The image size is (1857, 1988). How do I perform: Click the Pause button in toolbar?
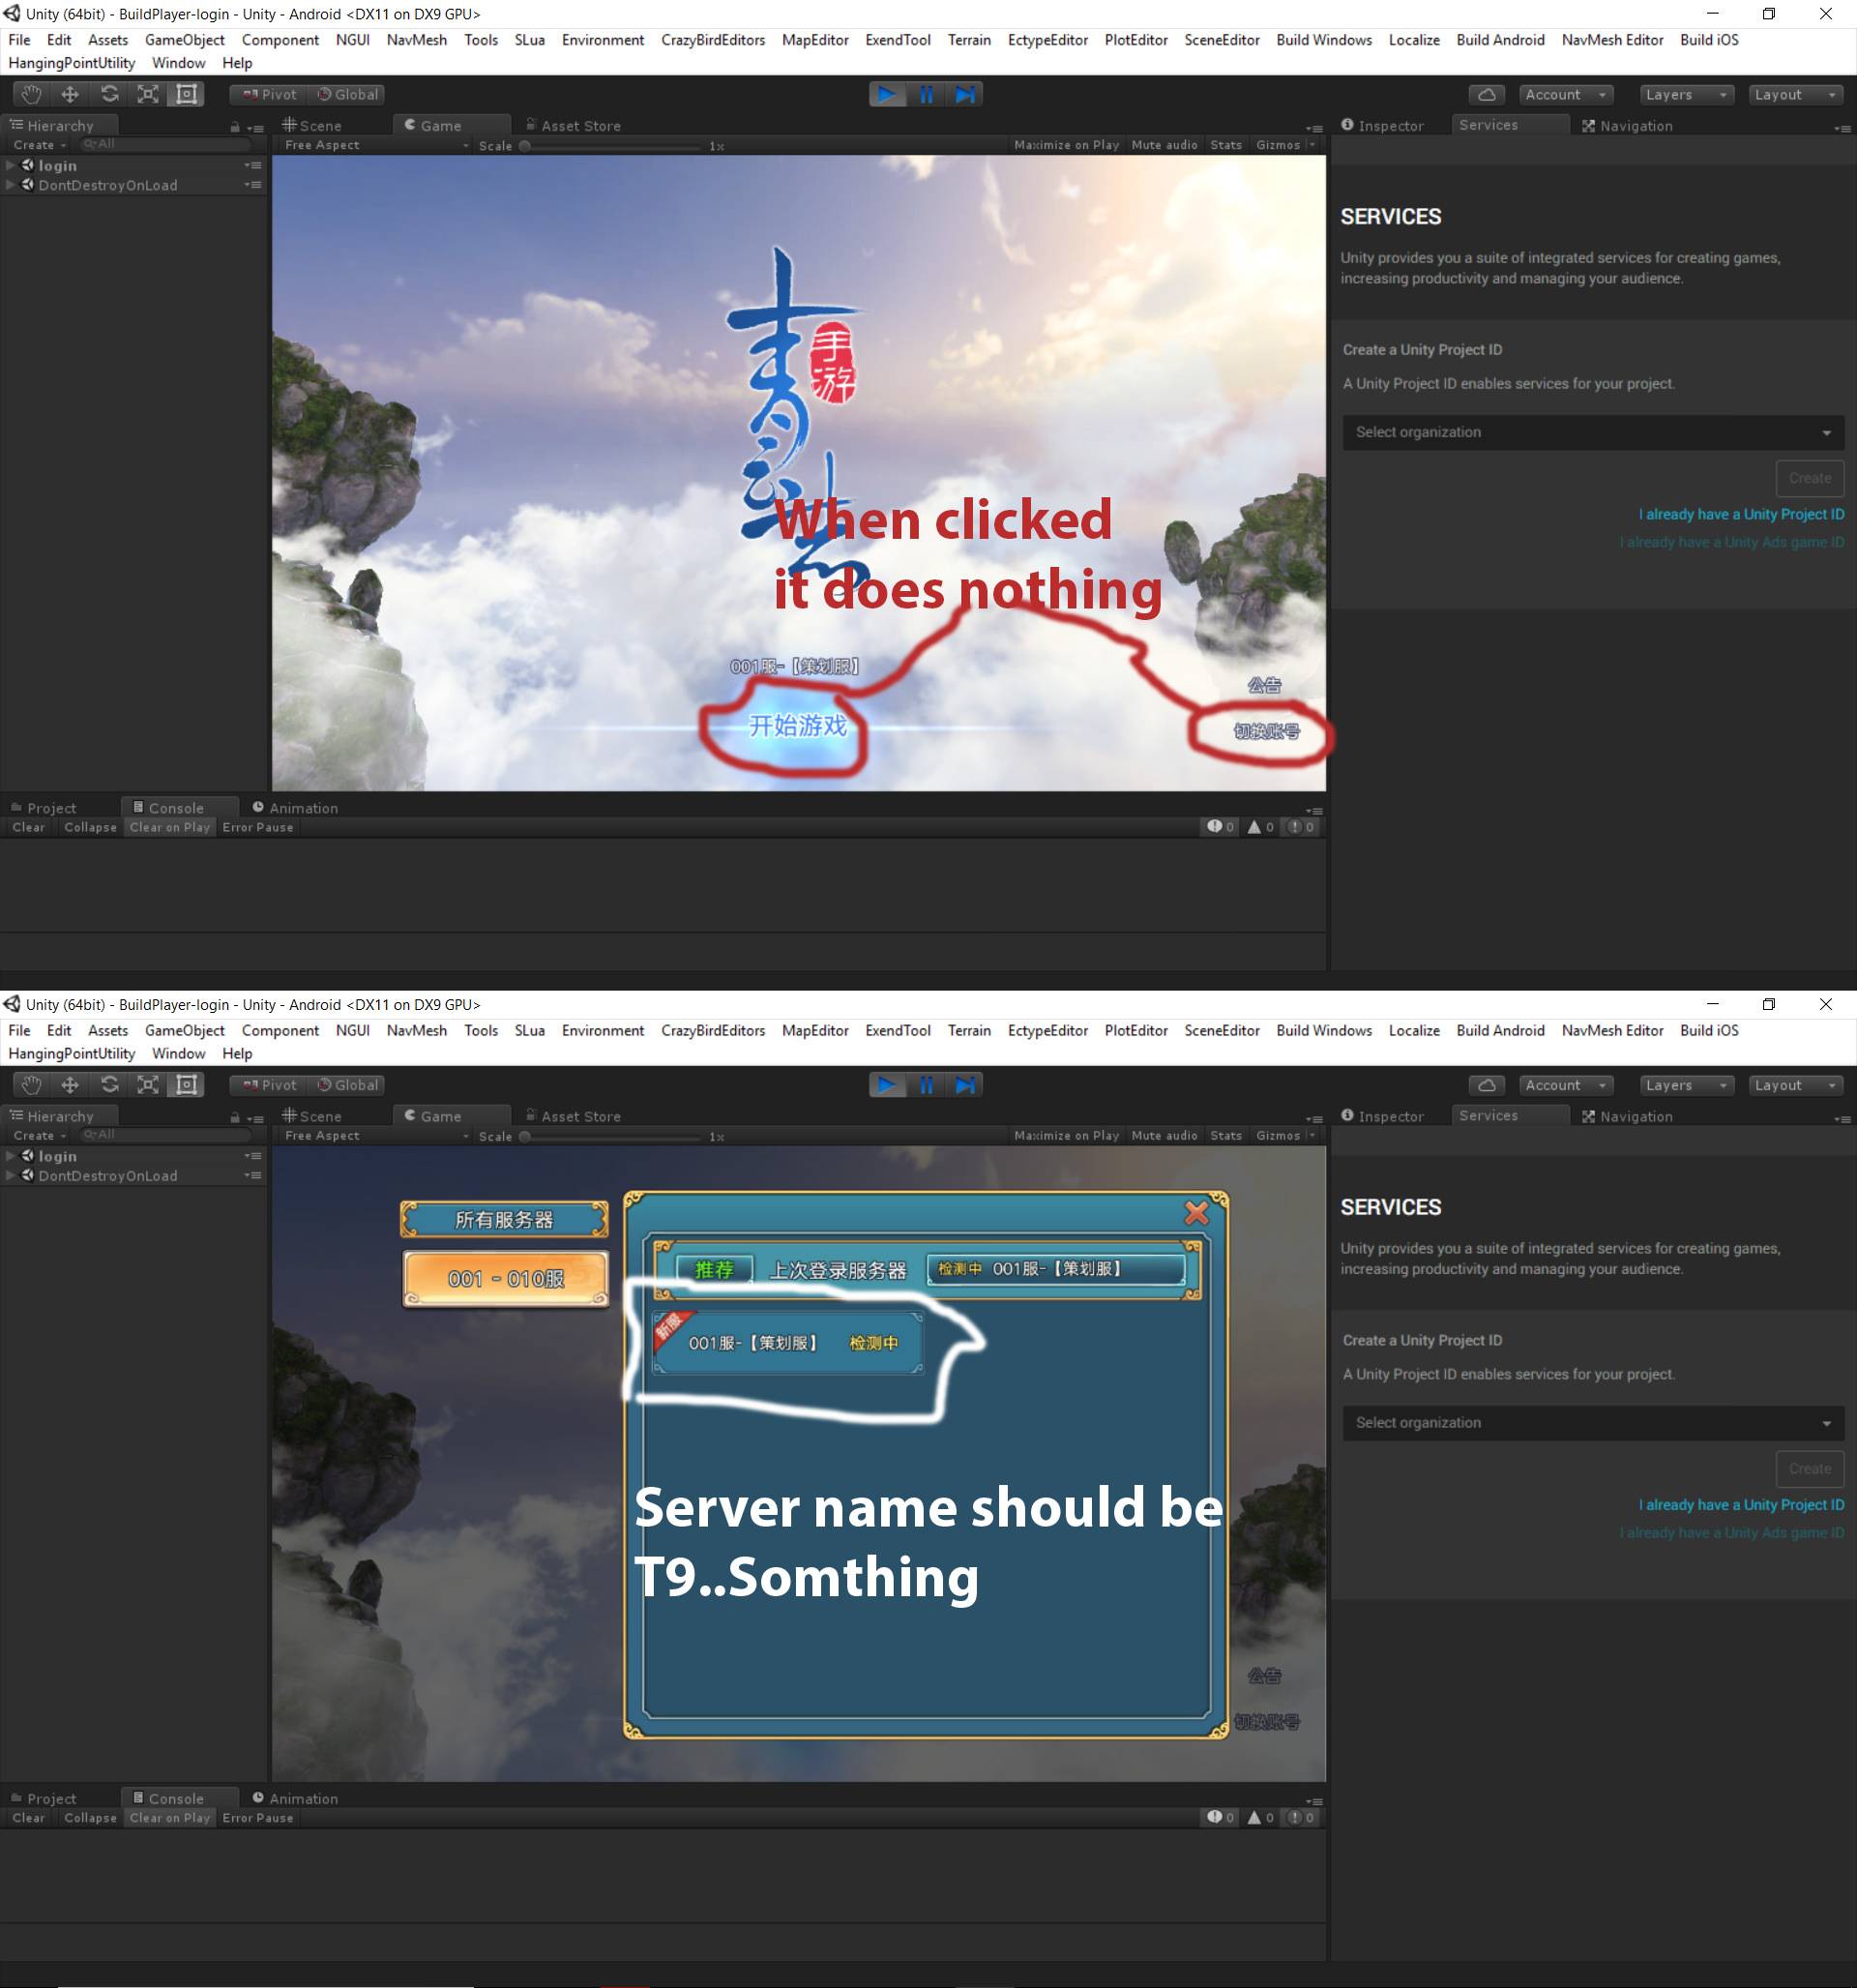927,94
